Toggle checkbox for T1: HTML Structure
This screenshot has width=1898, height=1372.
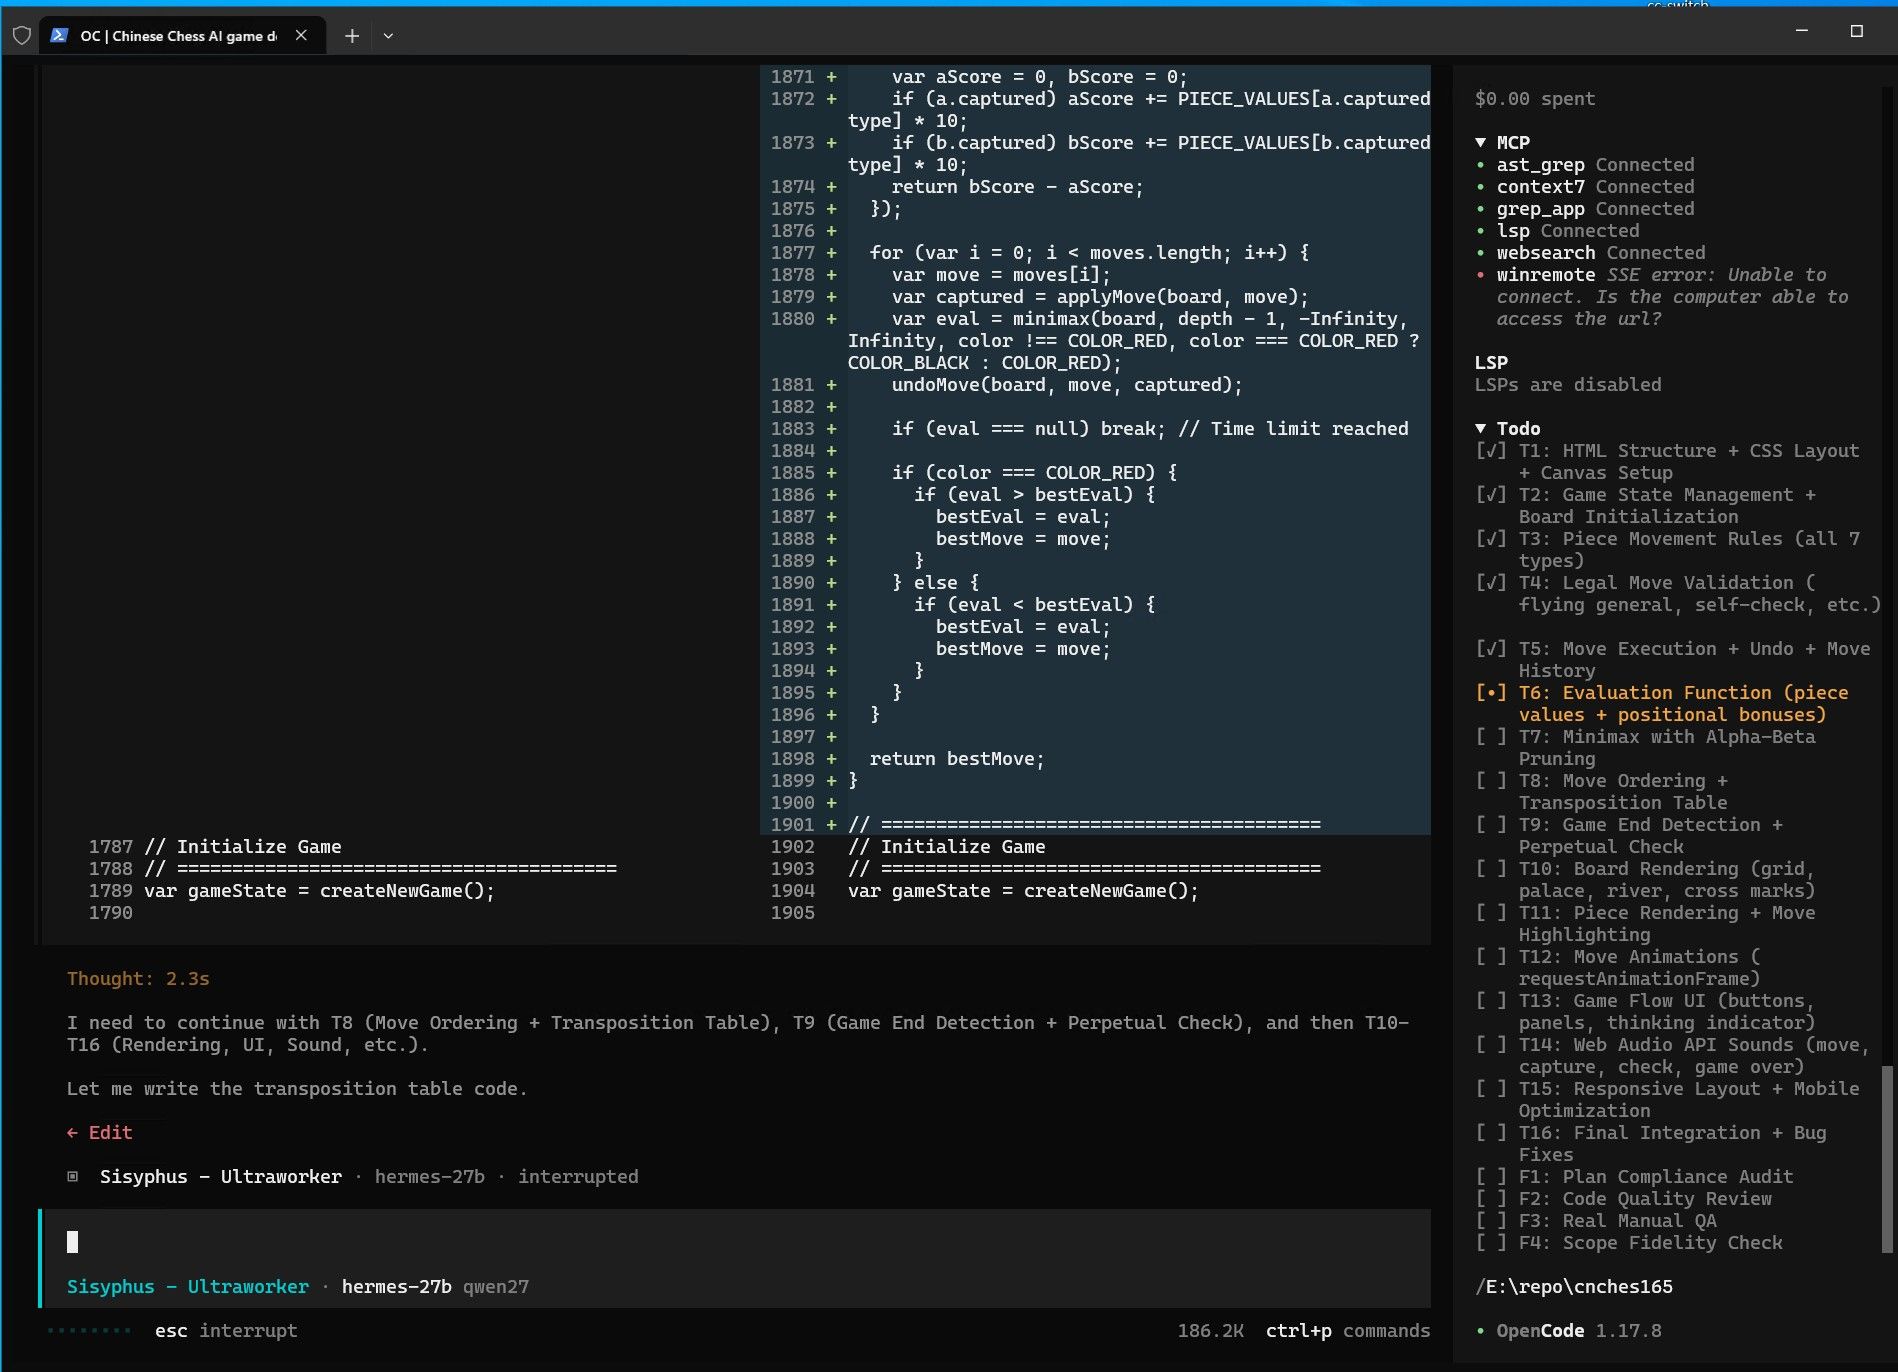click(x=1491, y=451)
